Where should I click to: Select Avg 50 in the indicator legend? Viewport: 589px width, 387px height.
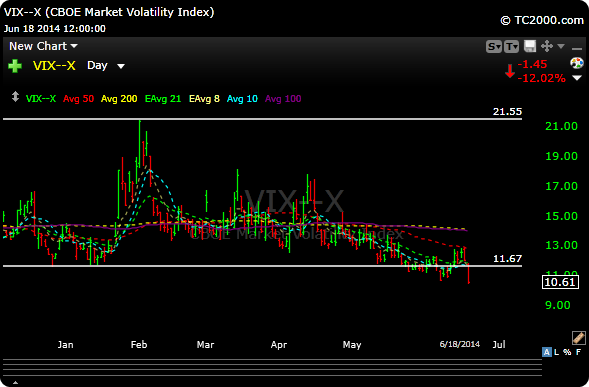point(78,99)
